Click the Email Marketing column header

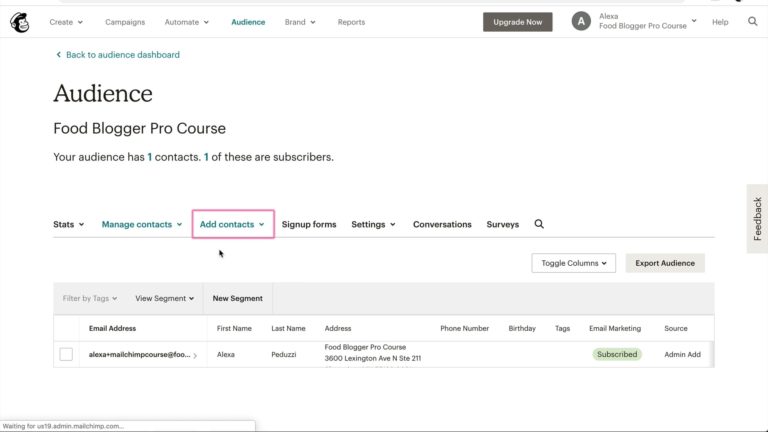tap(615, 328)
